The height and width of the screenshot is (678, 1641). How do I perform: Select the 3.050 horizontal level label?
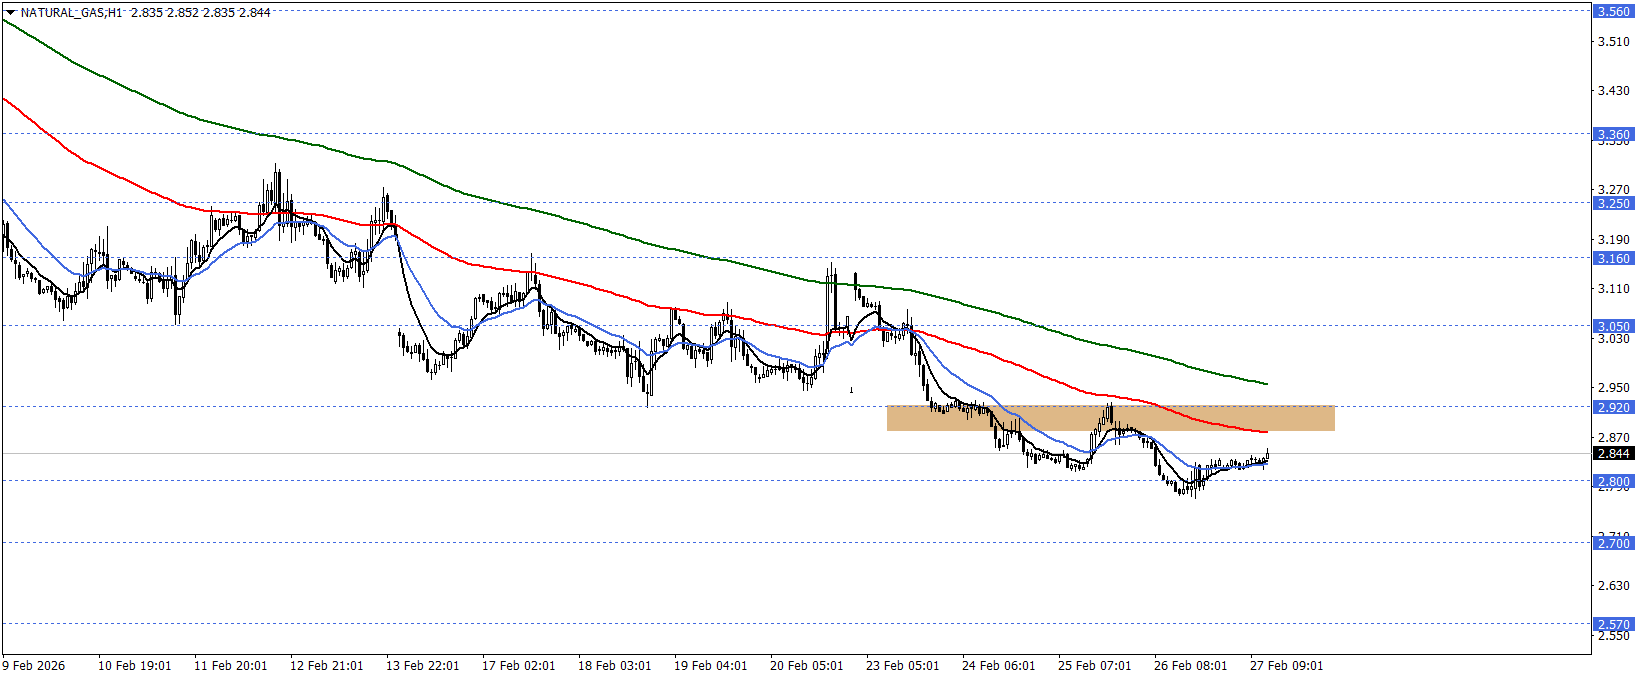click(1613, 326)
